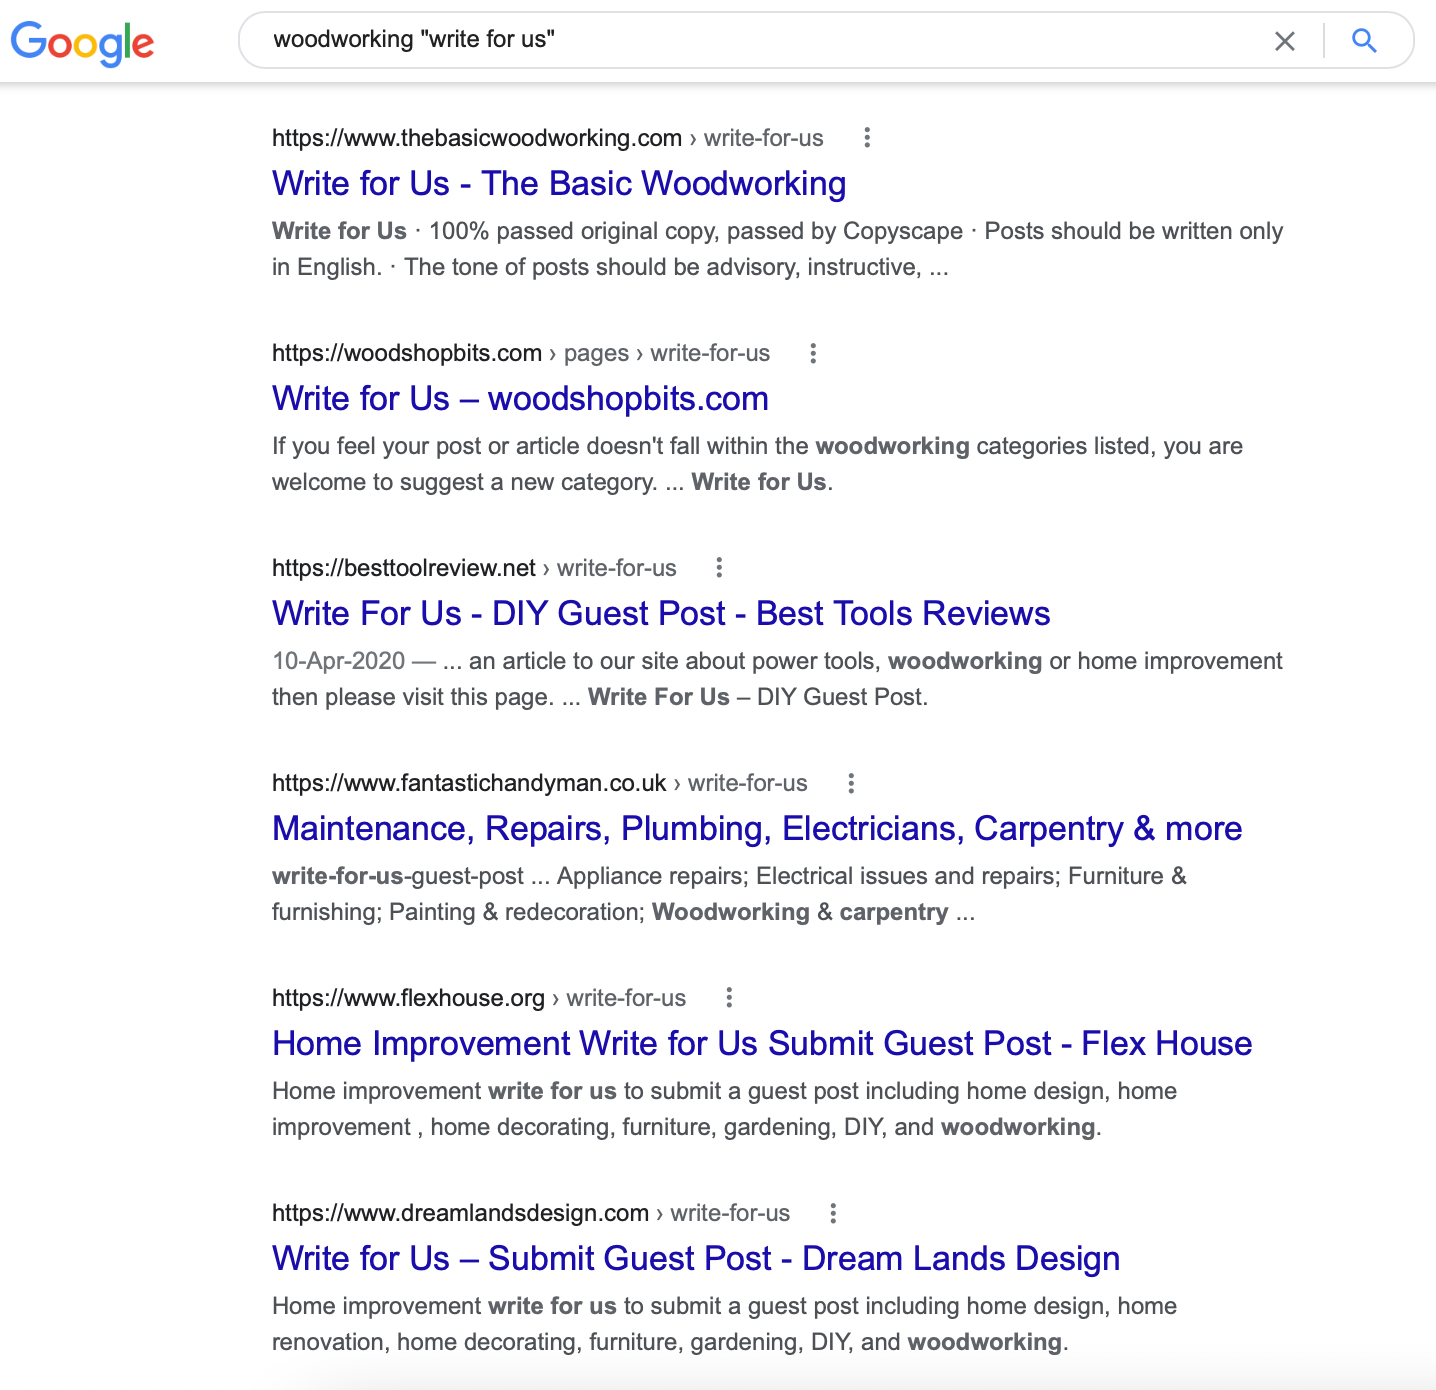Open three-dot menu for flexhouse.org result

point(729,998)
